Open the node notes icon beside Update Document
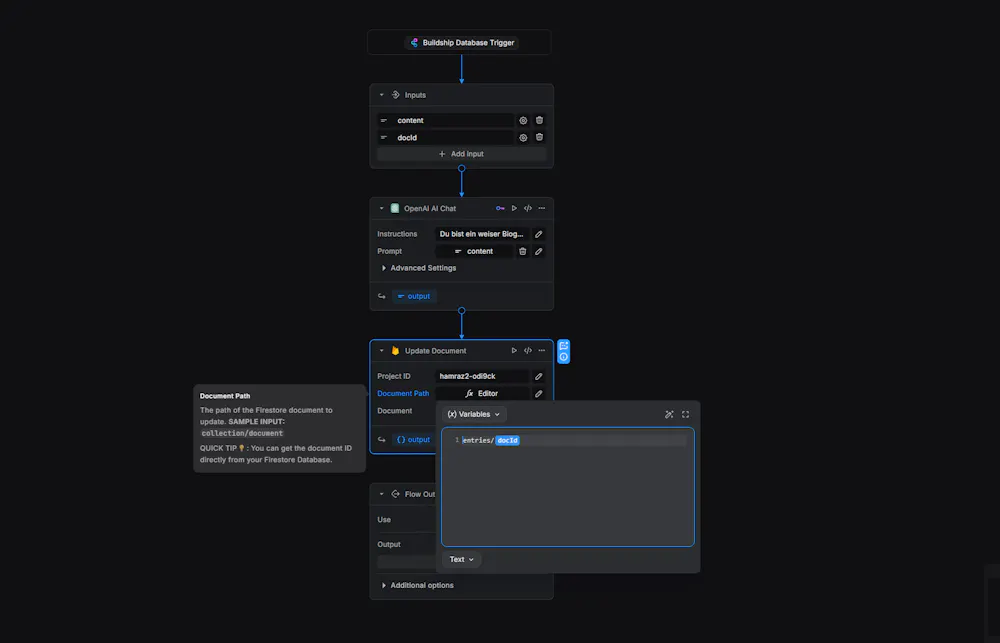This screenshot has height=643, width=1000. (564, 346)
